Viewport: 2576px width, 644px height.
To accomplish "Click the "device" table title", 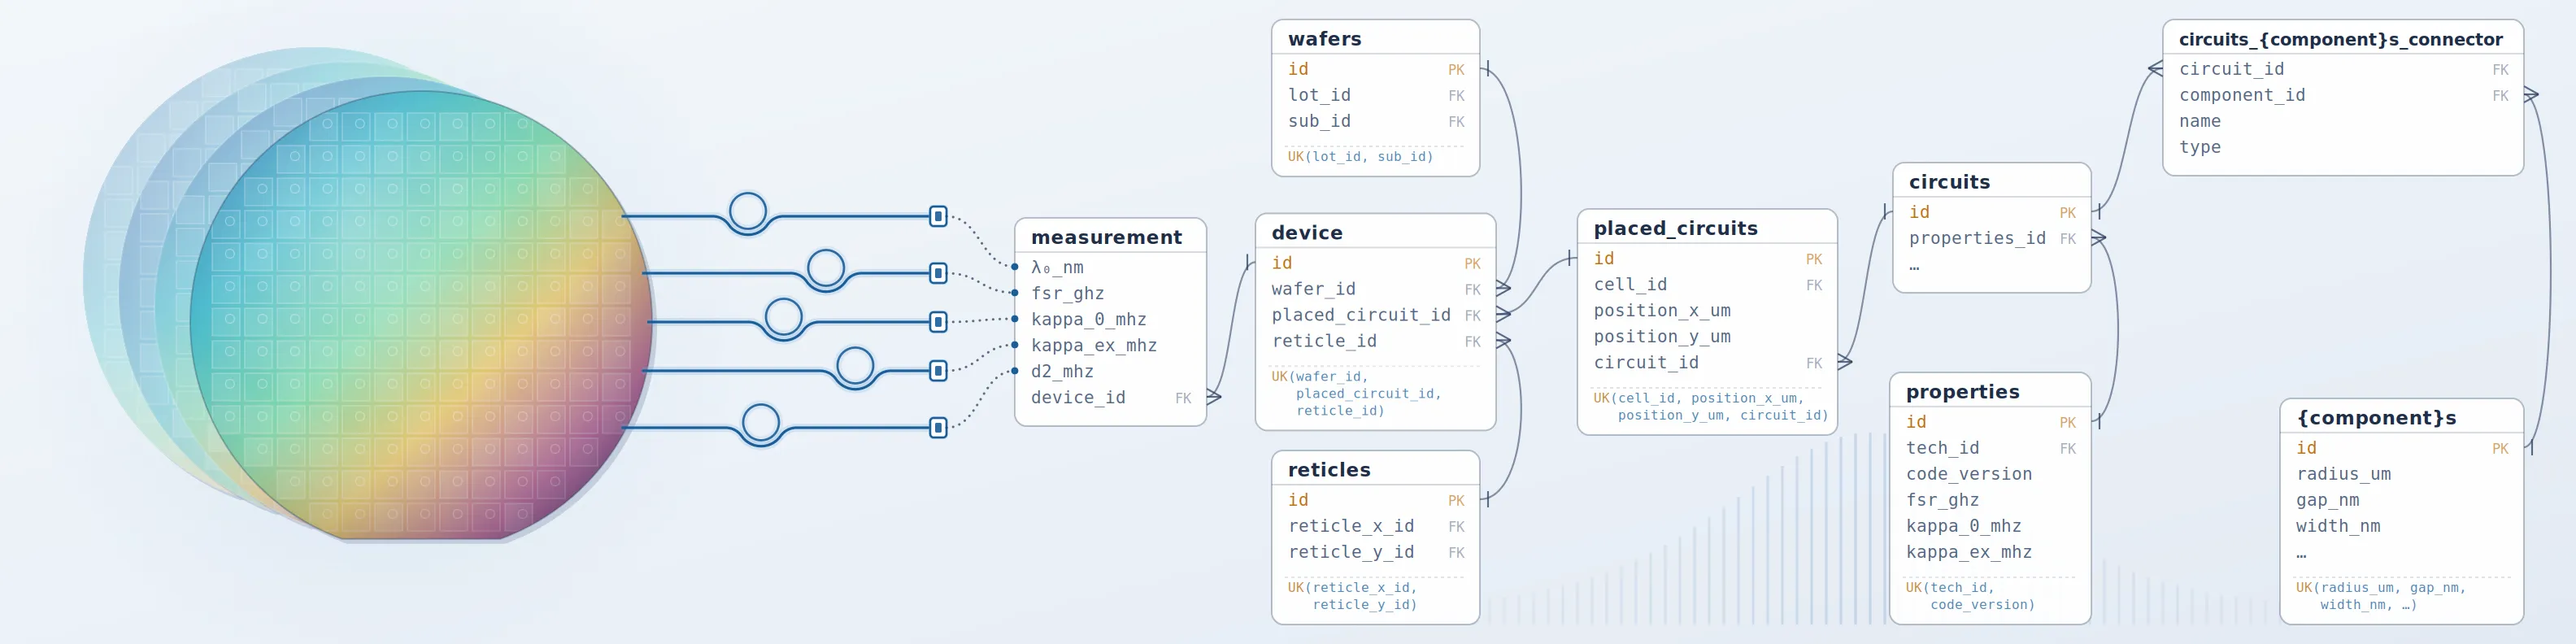I will point(1307,233).
